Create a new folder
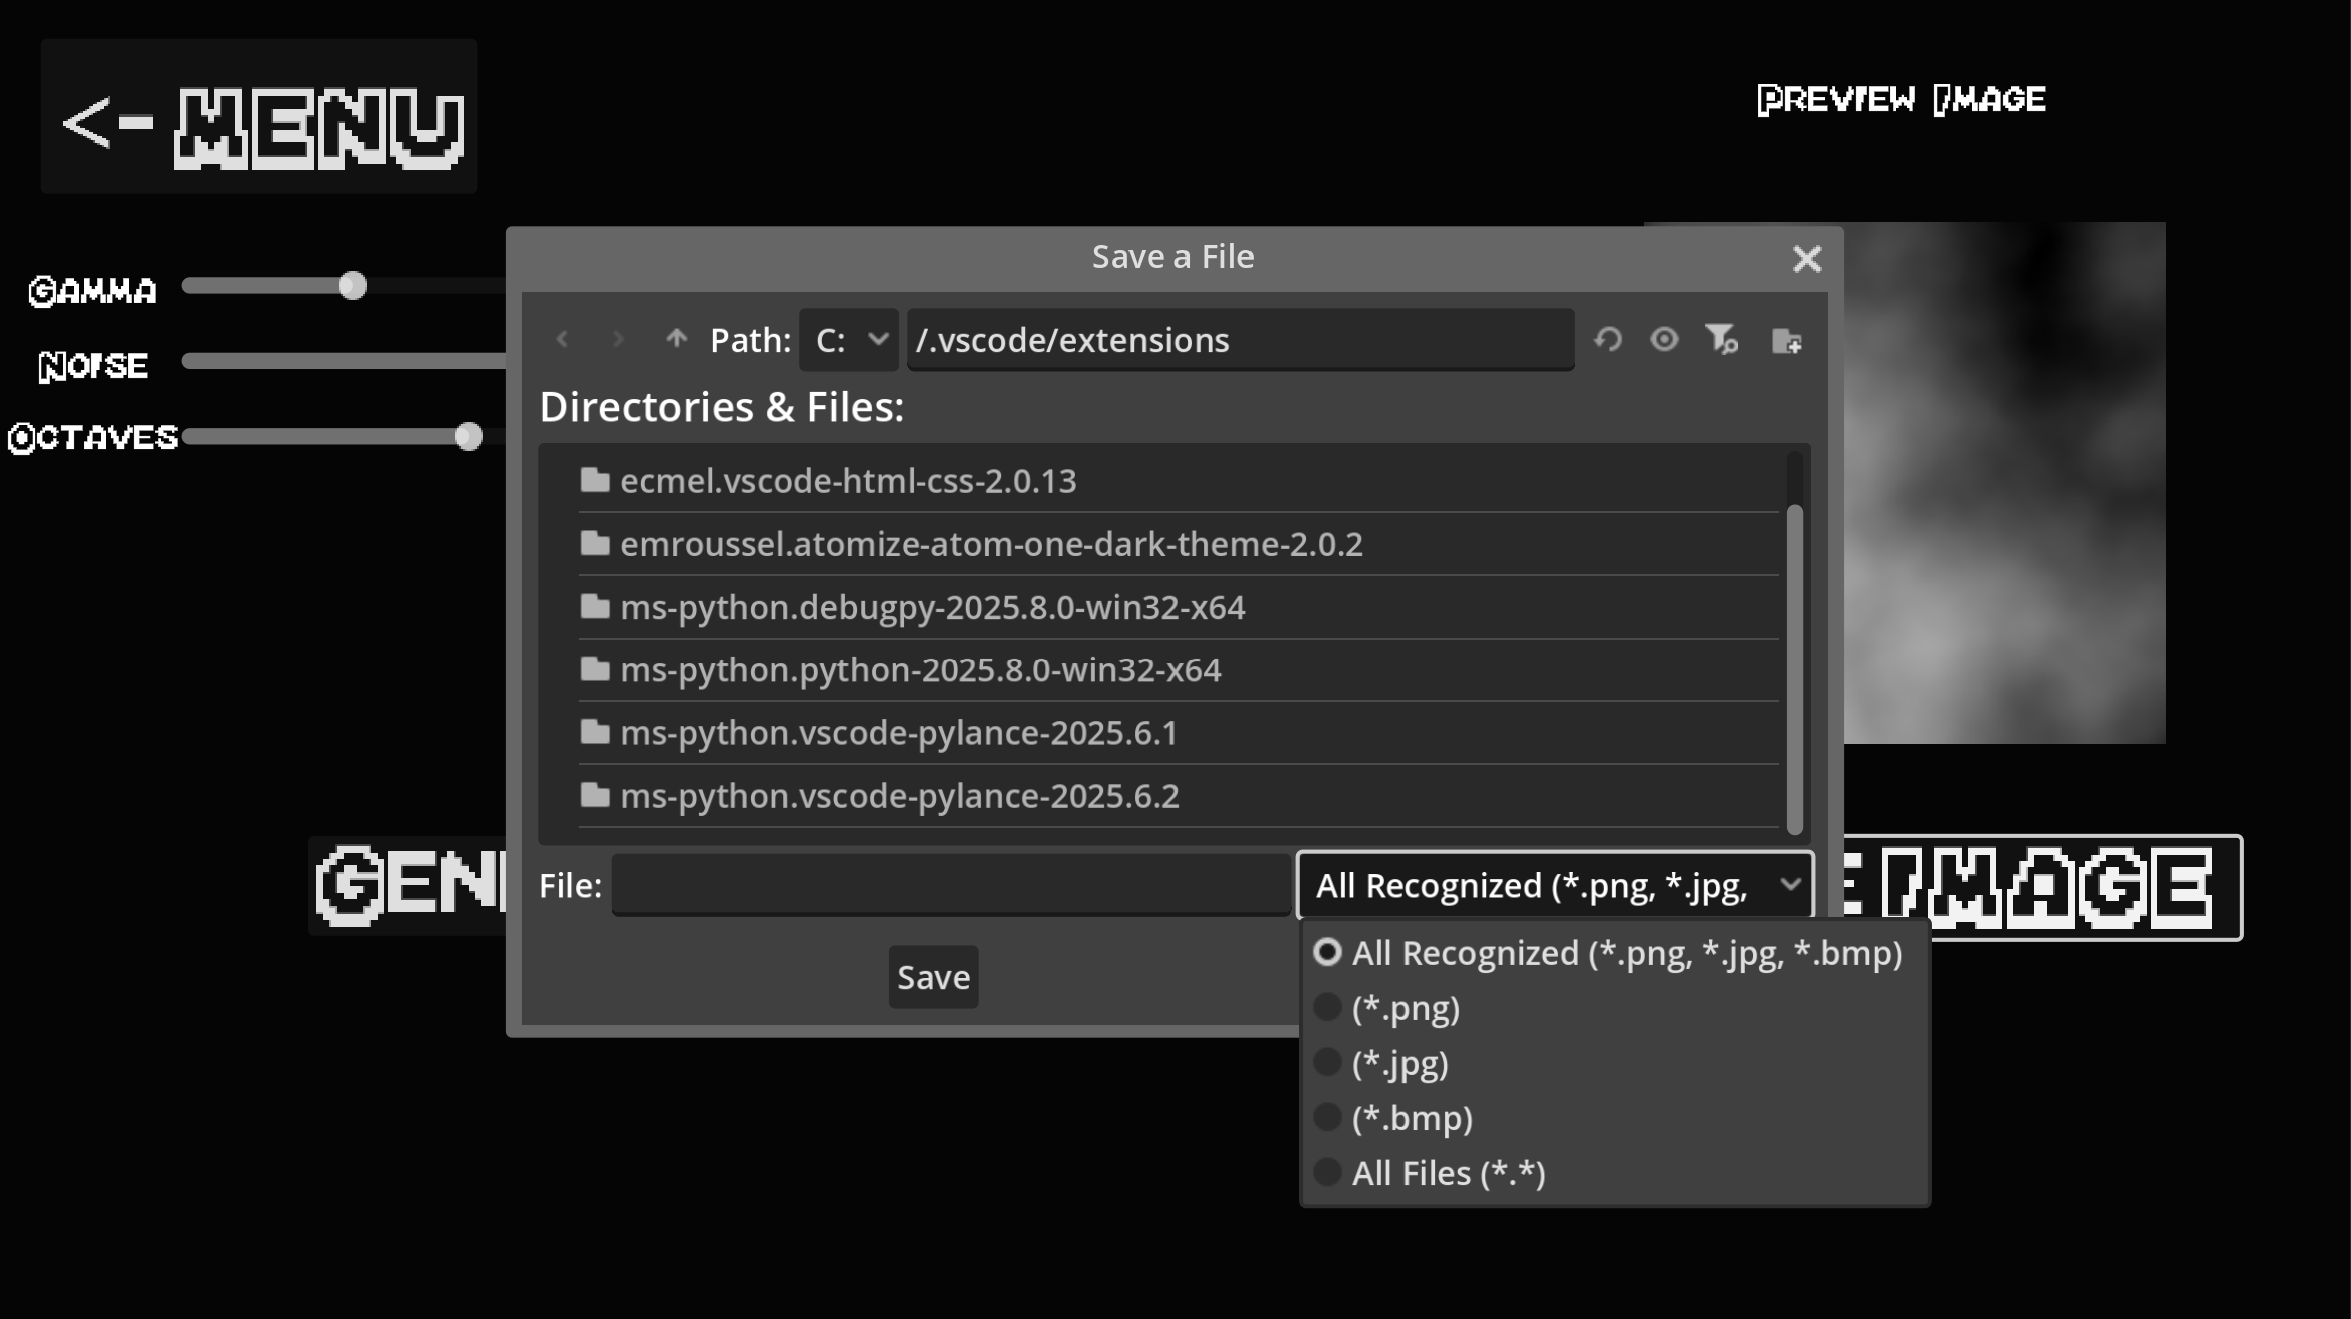Viewport: 2351px width, 1319px height. [x=1786, y=341]
